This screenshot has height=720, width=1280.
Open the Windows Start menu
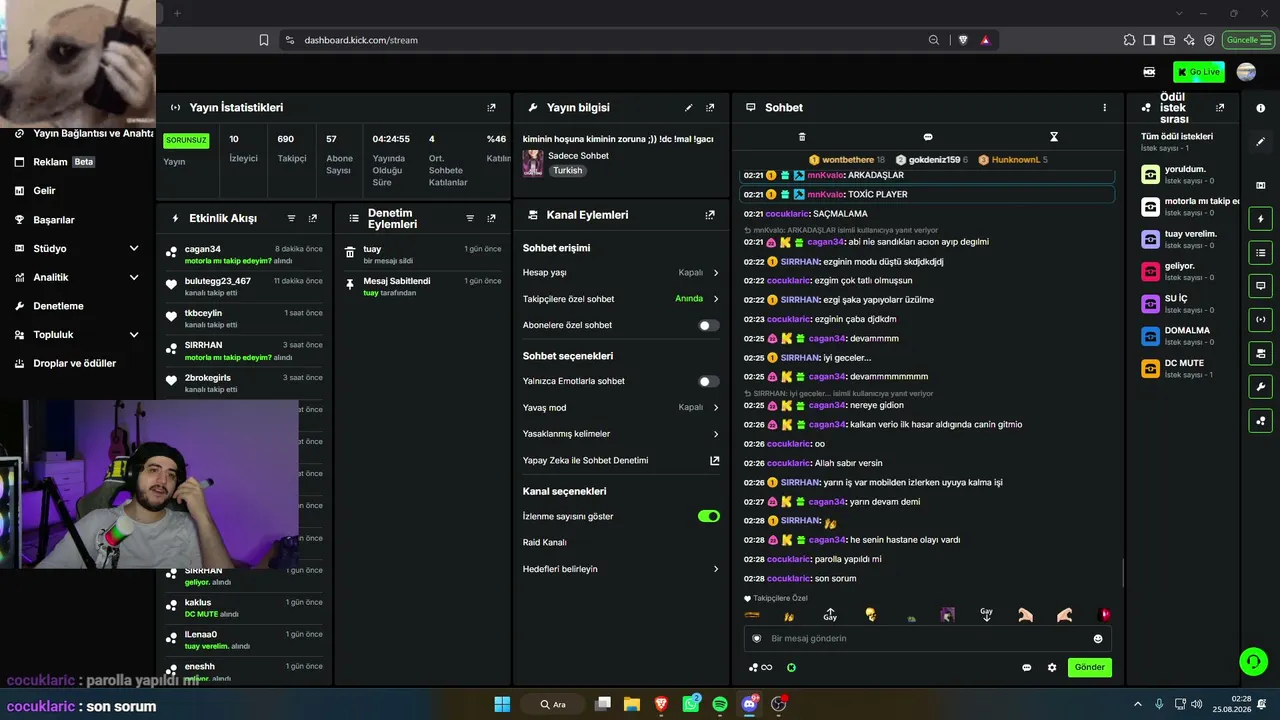502,704
